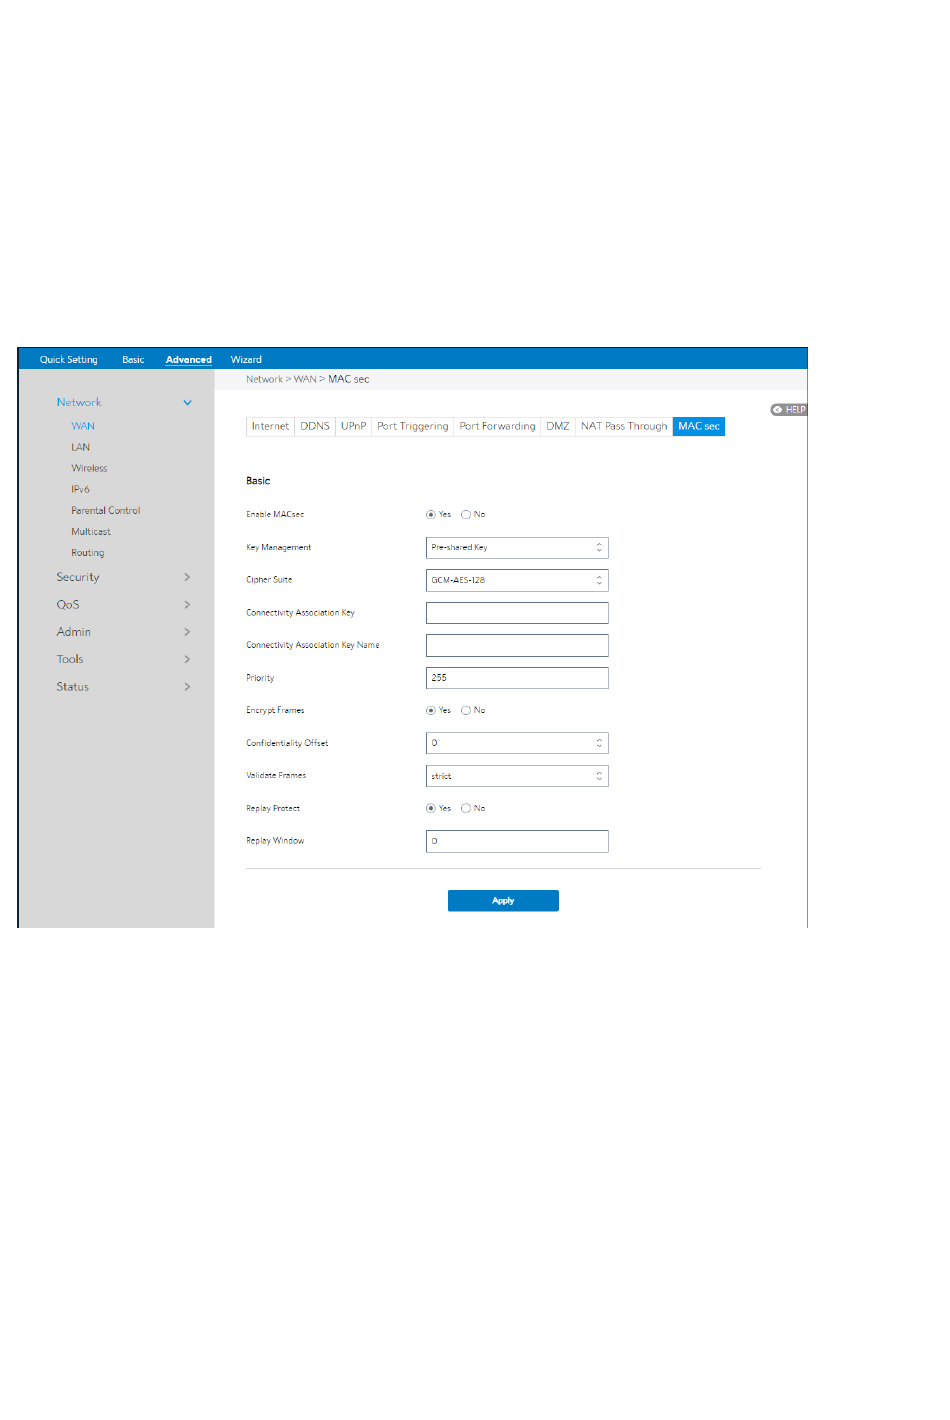This screenshot has width=950, height=1420.
Task: Open the Wireless settings link
Action: [x=89, y=468]
